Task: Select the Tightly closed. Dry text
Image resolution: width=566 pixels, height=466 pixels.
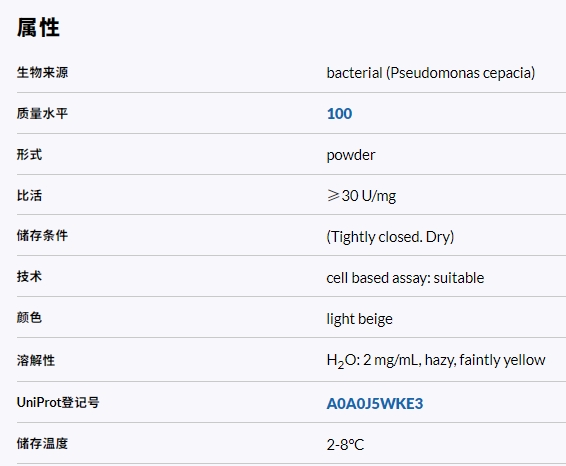Action: click(x=390, y=237)
